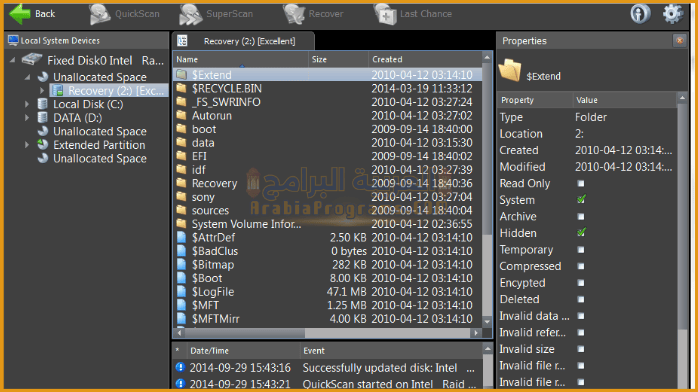Click the EFI folder icon

point(181,156)
